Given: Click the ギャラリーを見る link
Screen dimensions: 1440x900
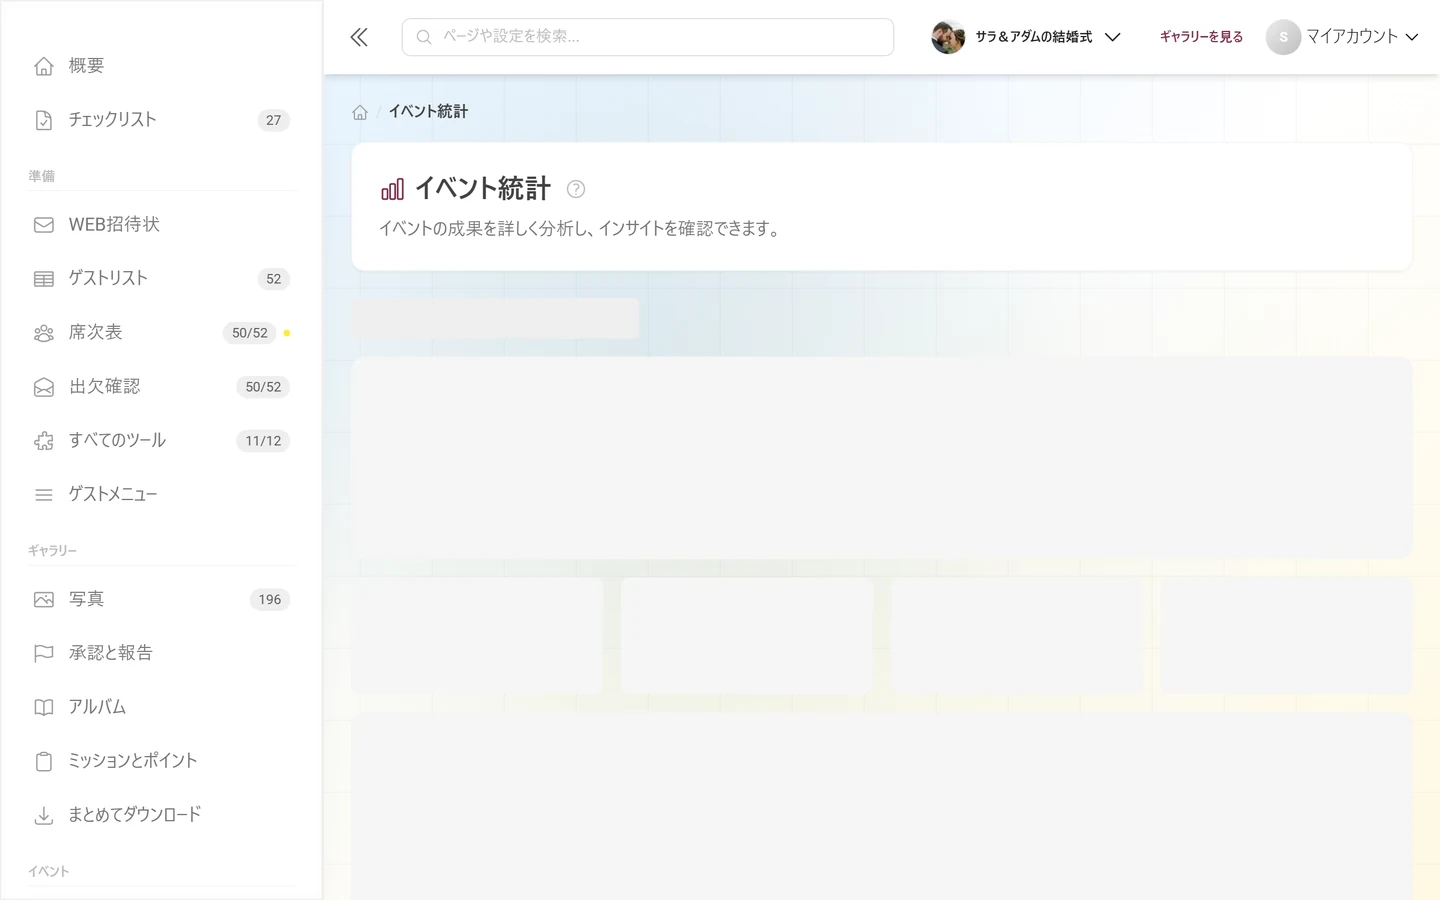Looking at the screenshot, I should coord(1201,37).
